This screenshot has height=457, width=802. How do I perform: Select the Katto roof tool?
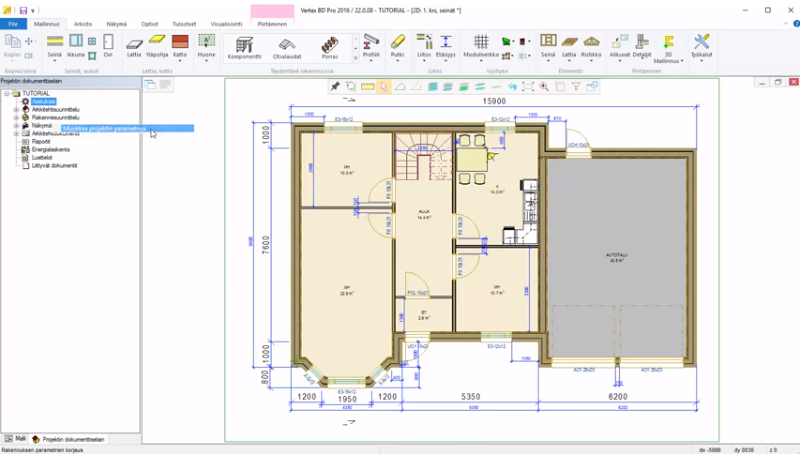coord(180,45)
